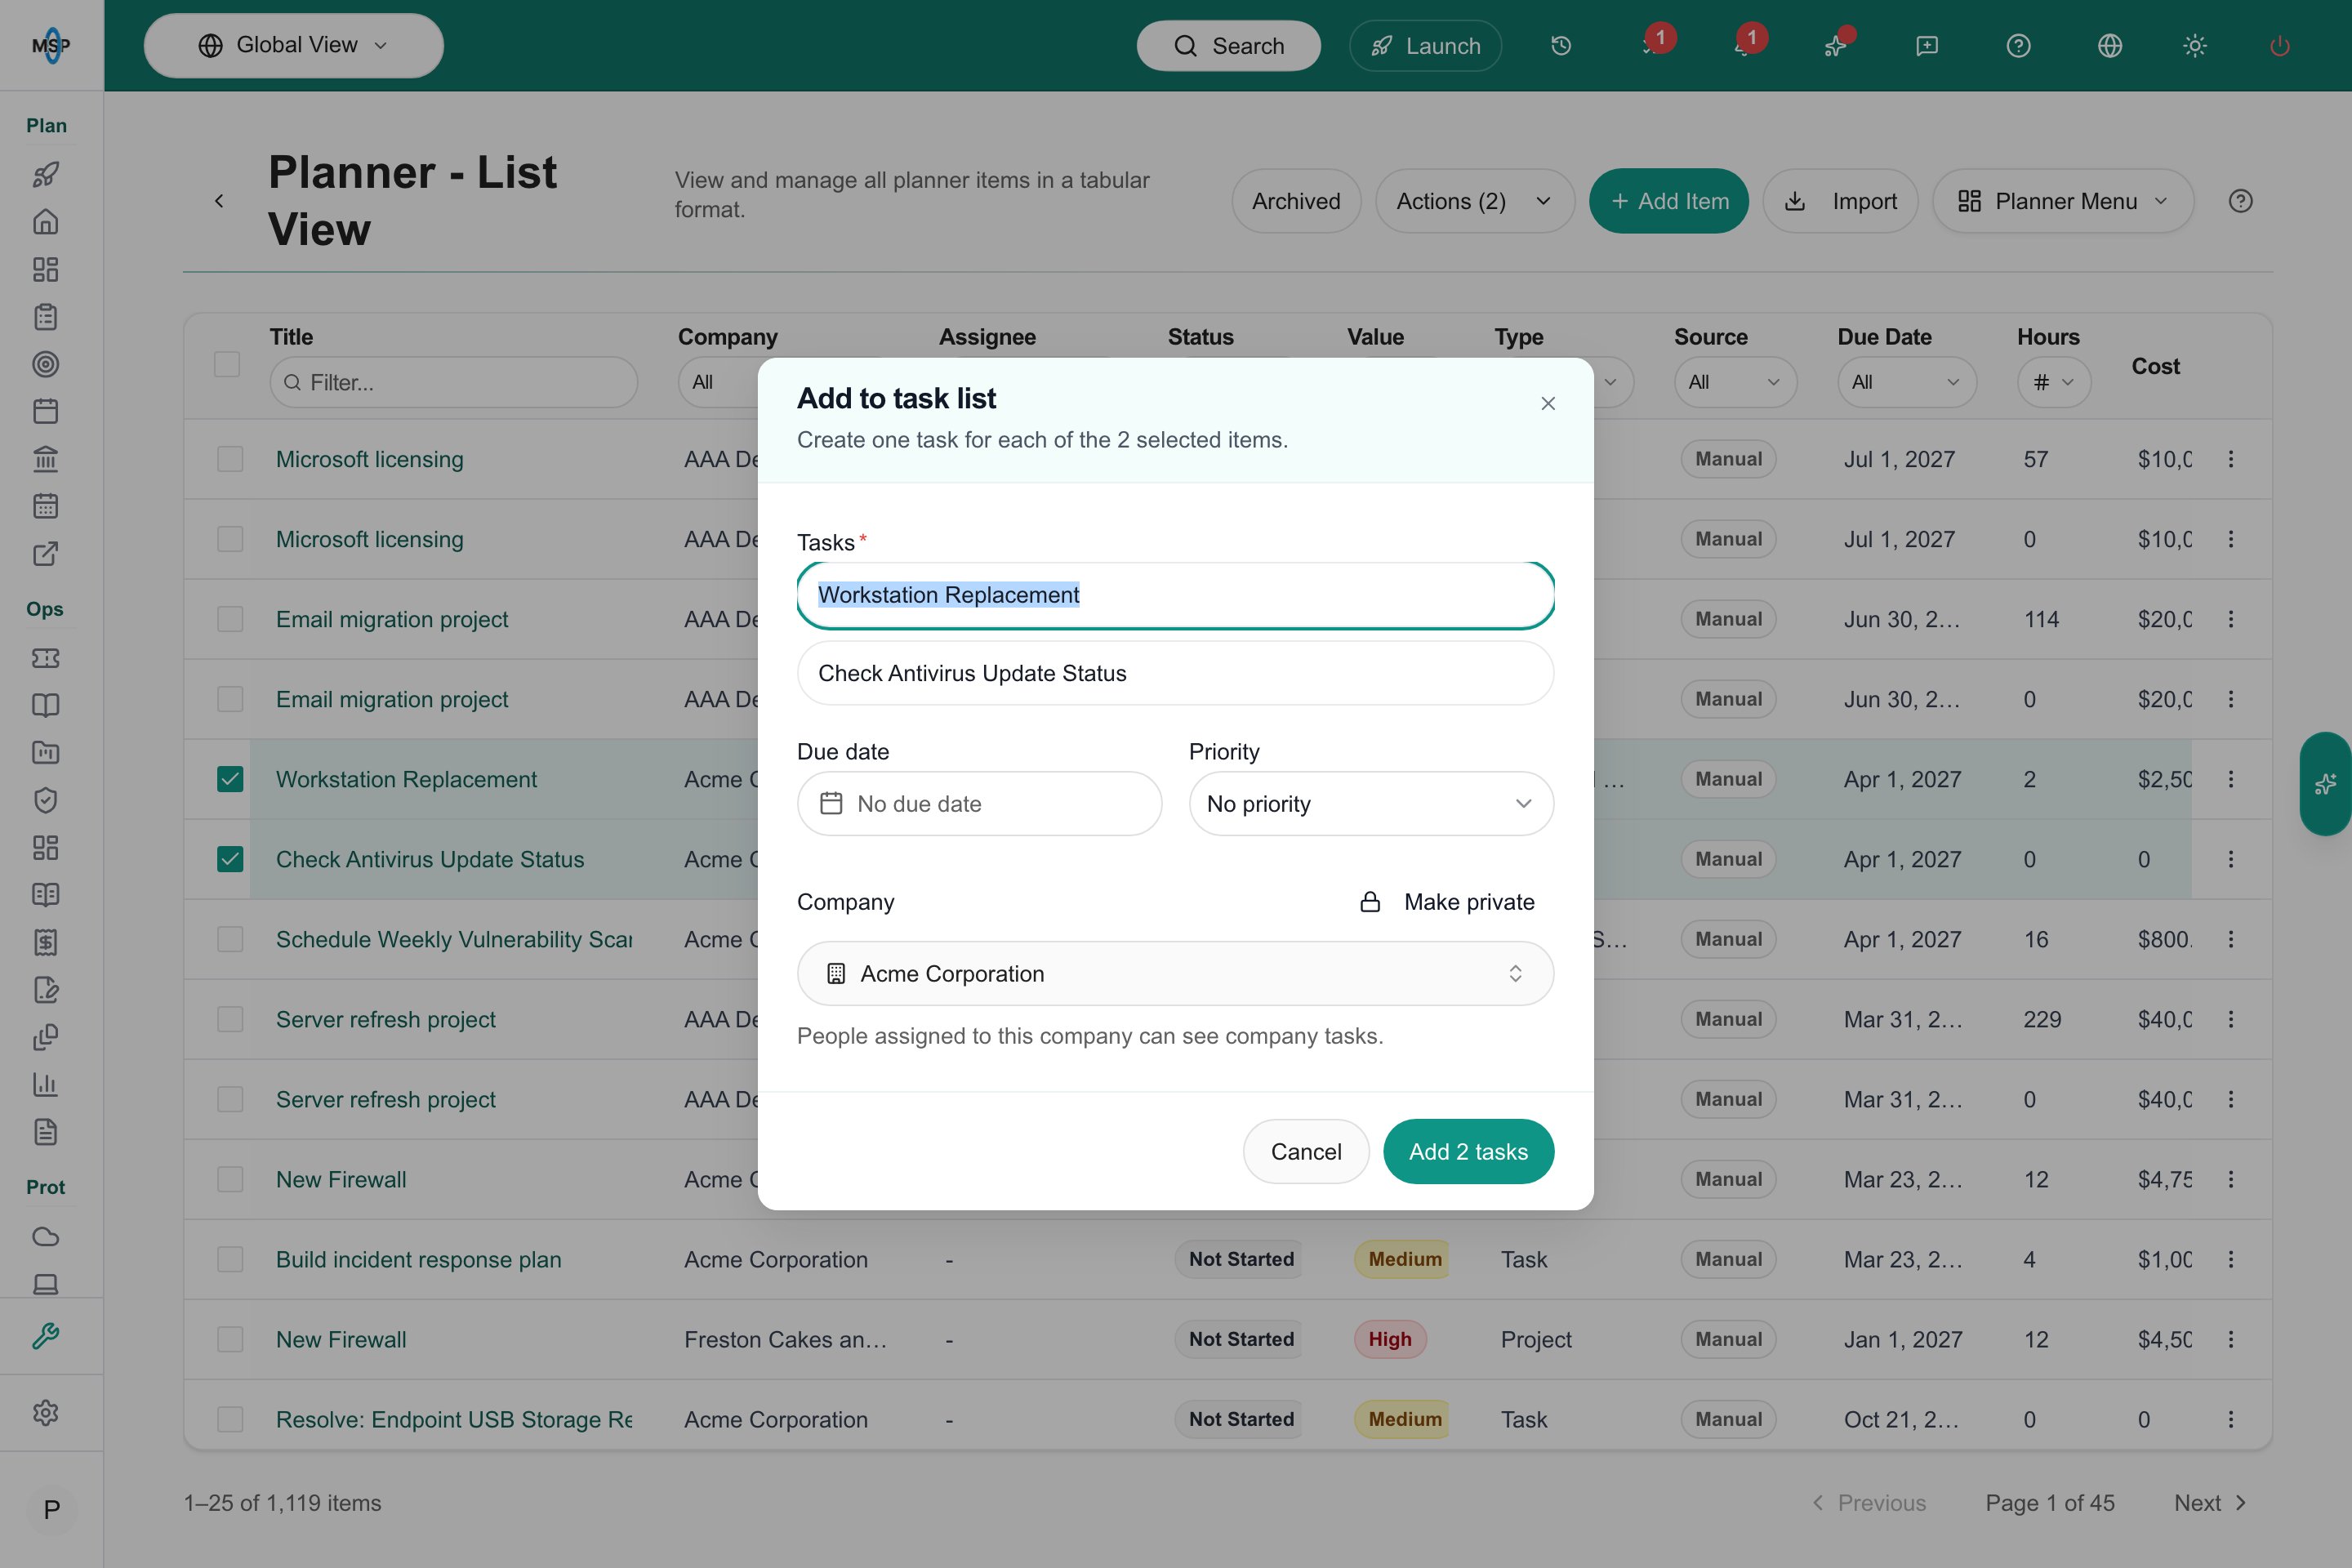
Task: Close the Add to task list dialog
Action: 1548,403
